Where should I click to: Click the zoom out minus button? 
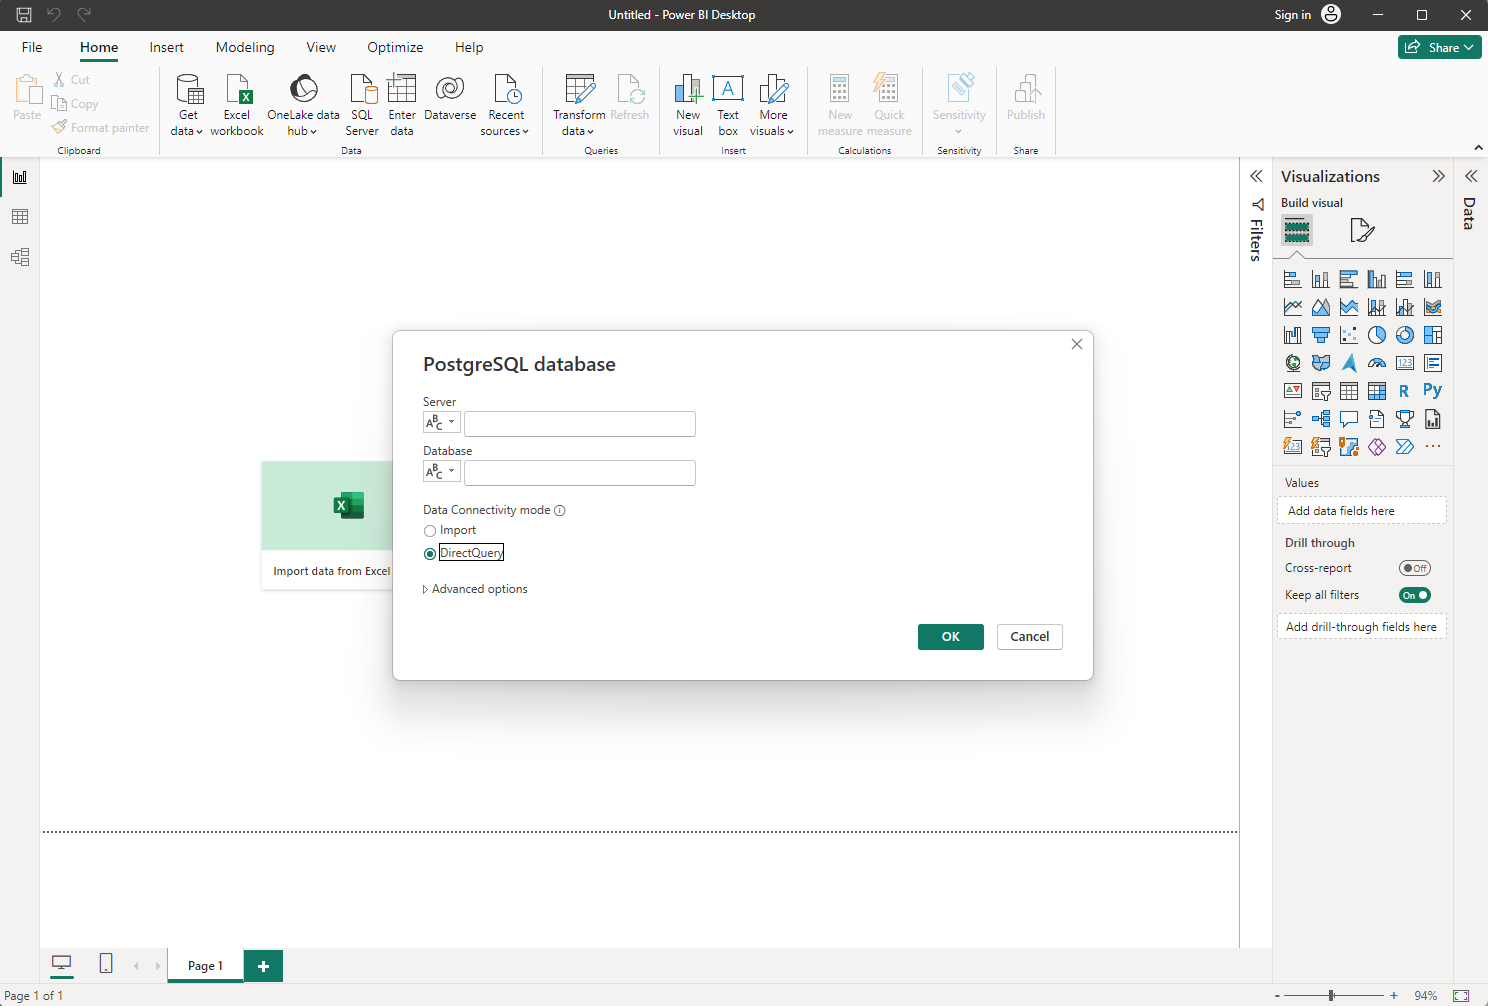pyautogui.click(x=1277, y=995)
